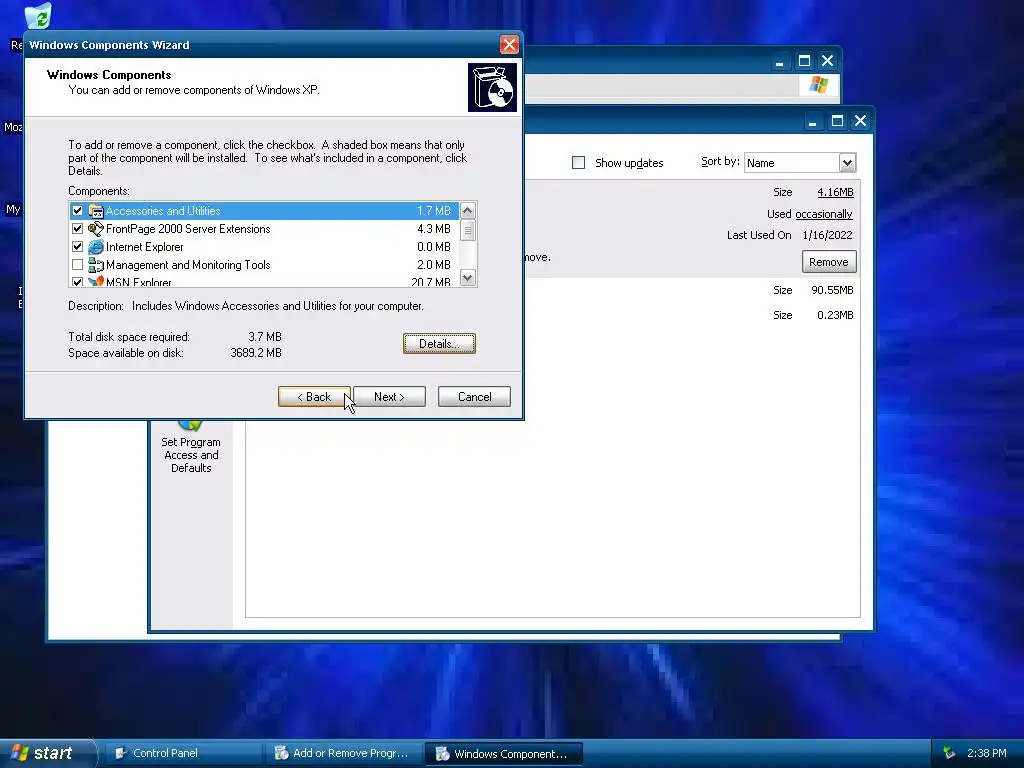Open the Sort by Name dropdown

(847, 163)
